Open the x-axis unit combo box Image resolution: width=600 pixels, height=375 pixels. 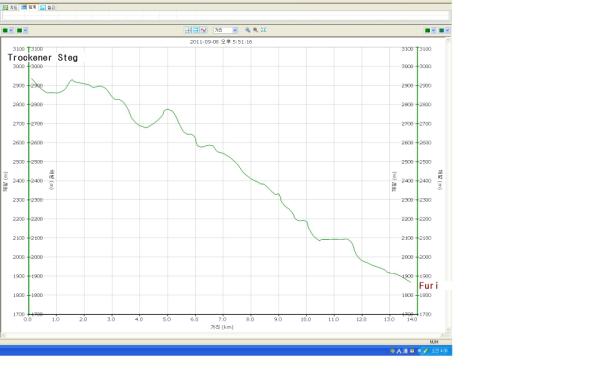[226, 30]
